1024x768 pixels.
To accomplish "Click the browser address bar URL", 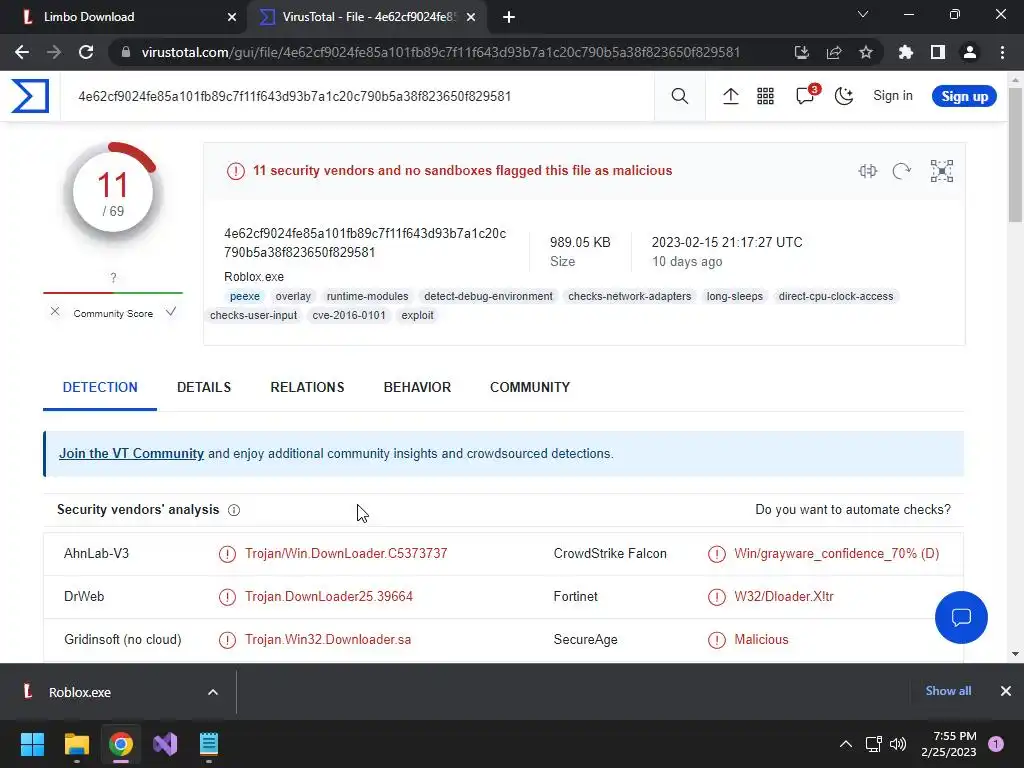I will (441, 52).
